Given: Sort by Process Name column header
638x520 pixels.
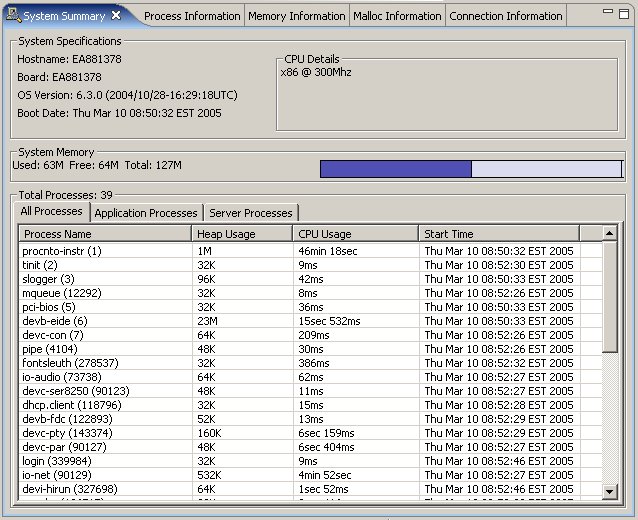Looking at the screenshot, I should tap(105, 234).
